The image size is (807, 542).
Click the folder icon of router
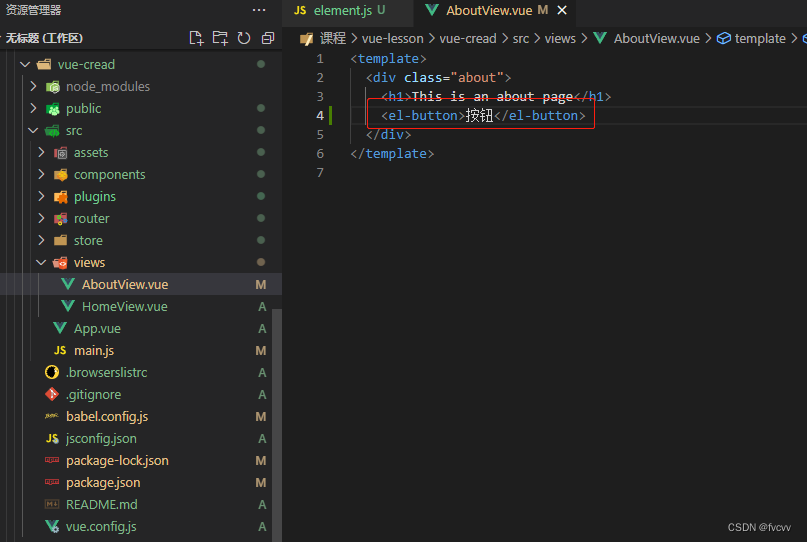(x=61, y=219)
